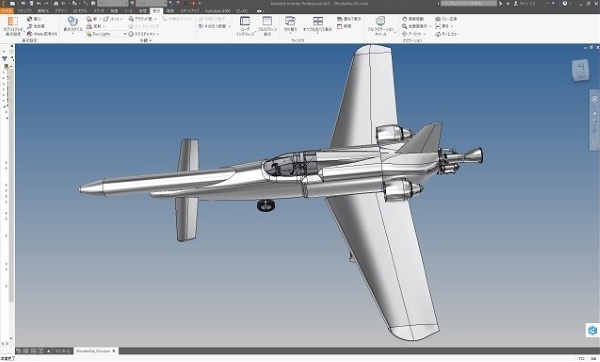This screenshot has height=362, width=600.
Task: Toggle the iMate glyph display
Action: [x=42, y=34]
